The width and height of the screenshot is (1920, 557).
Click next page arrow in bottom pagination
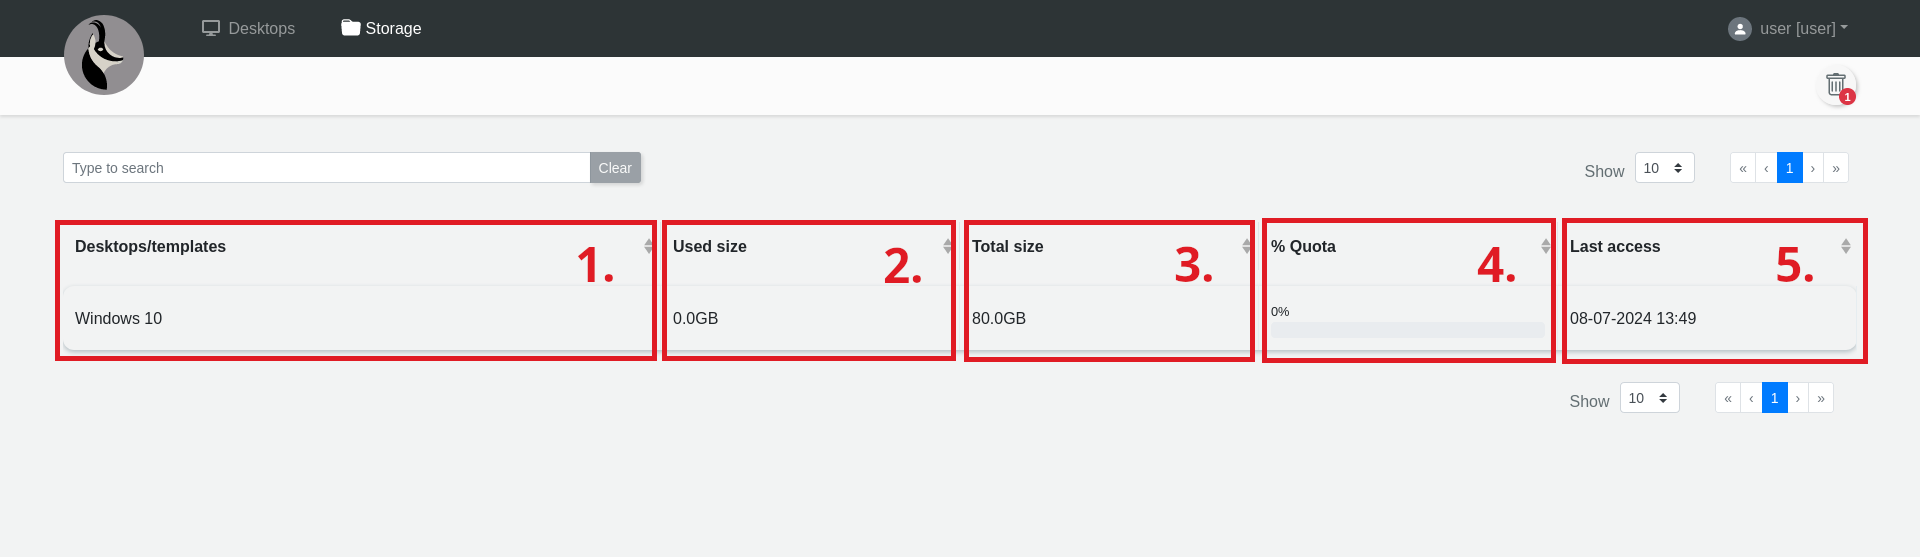(1798, 398)
